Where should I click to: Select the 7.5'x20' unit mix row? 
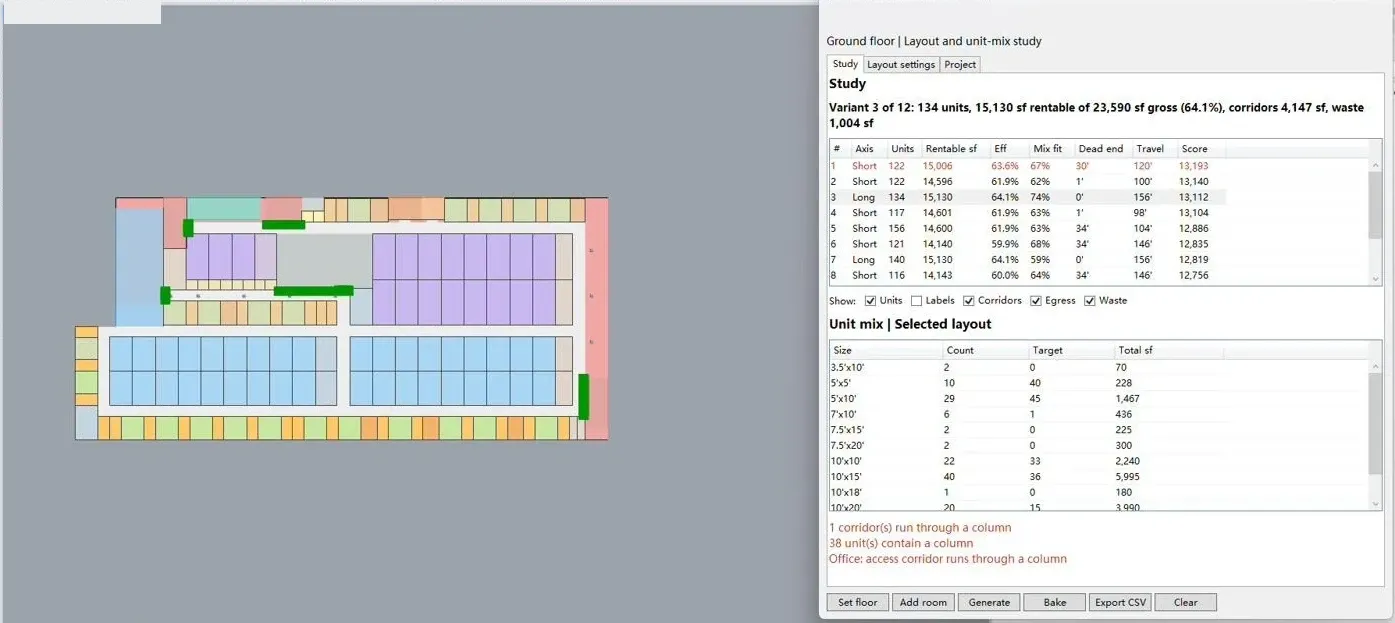[1025, 445]
